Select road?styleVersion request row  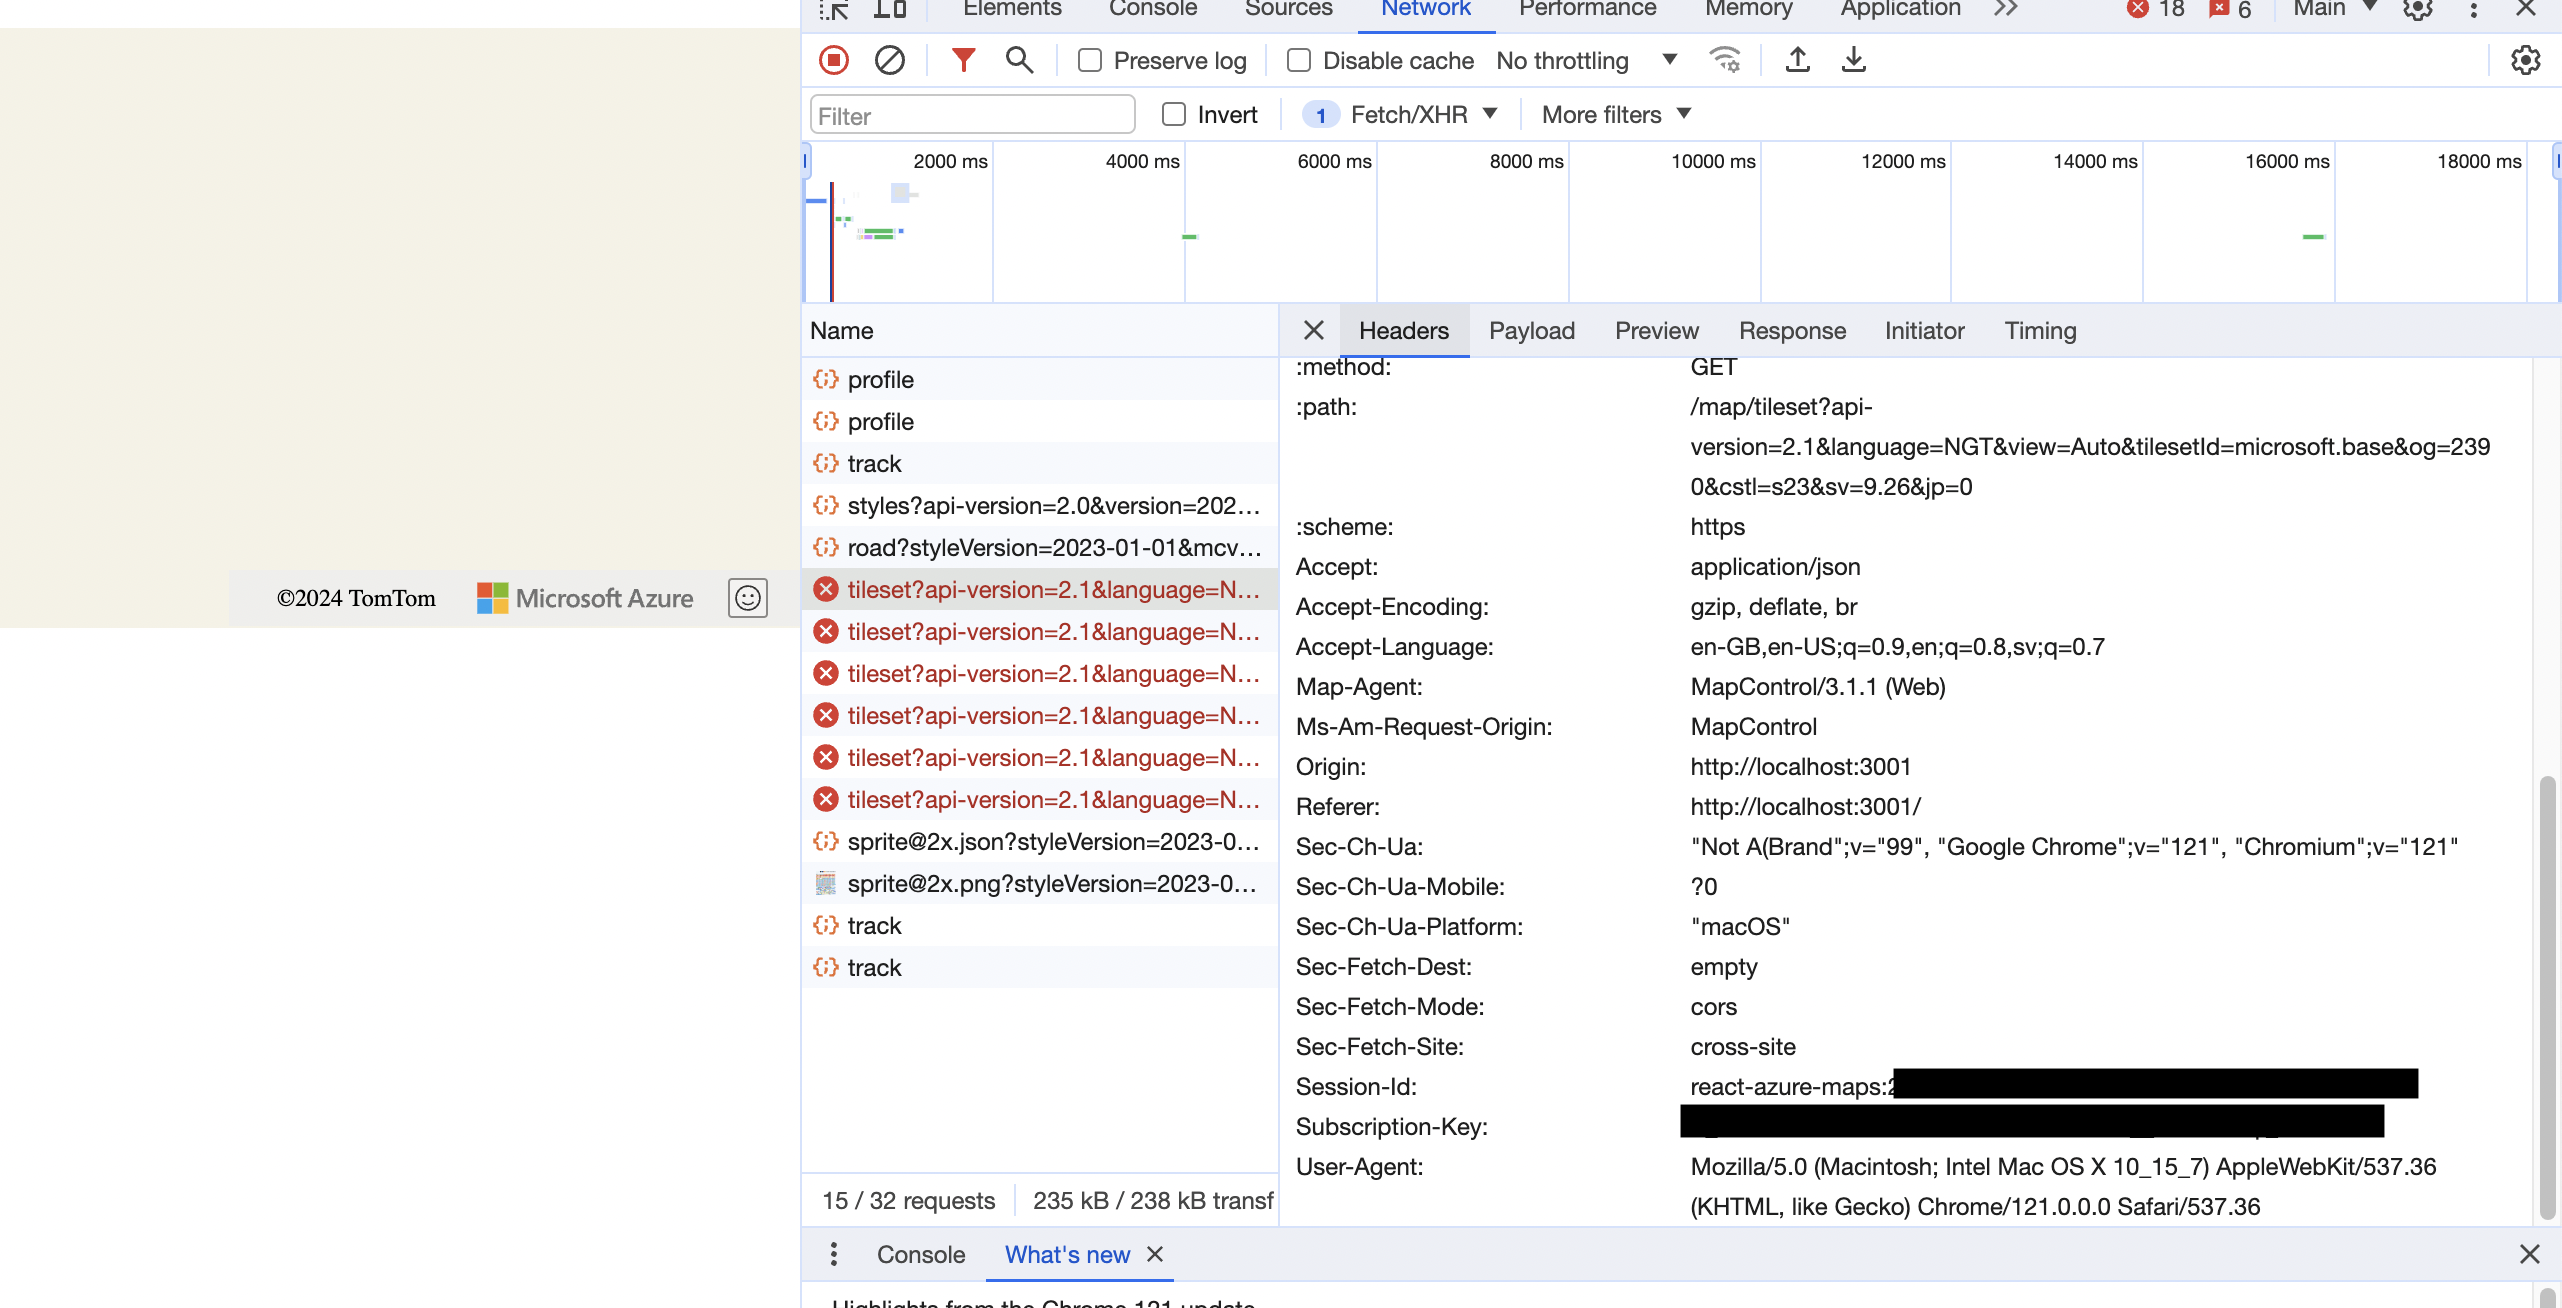[1040, 547]
